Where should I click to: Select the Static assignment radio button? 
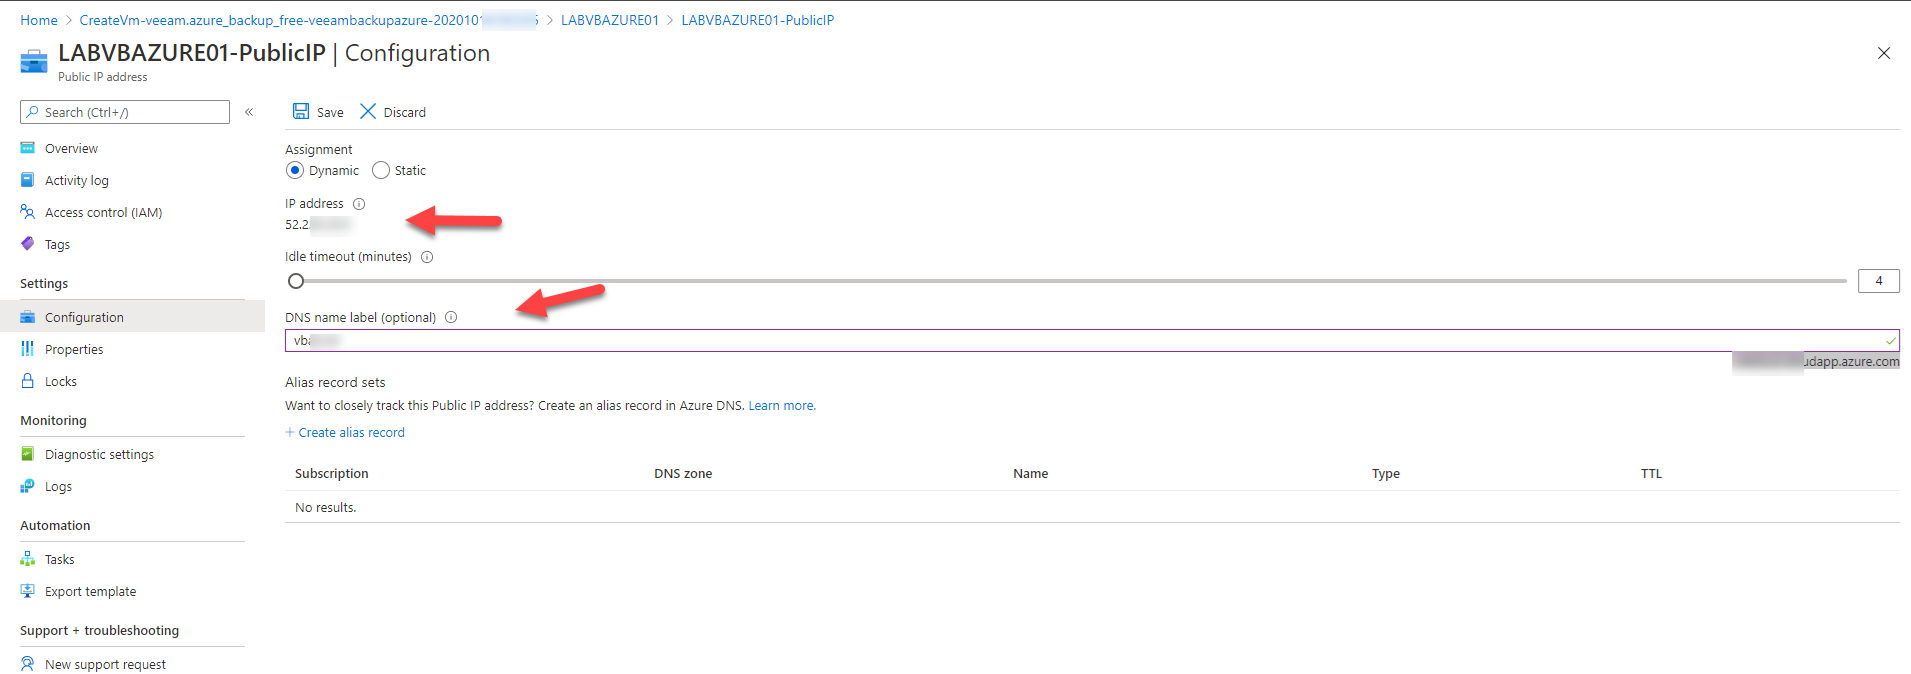381,171
